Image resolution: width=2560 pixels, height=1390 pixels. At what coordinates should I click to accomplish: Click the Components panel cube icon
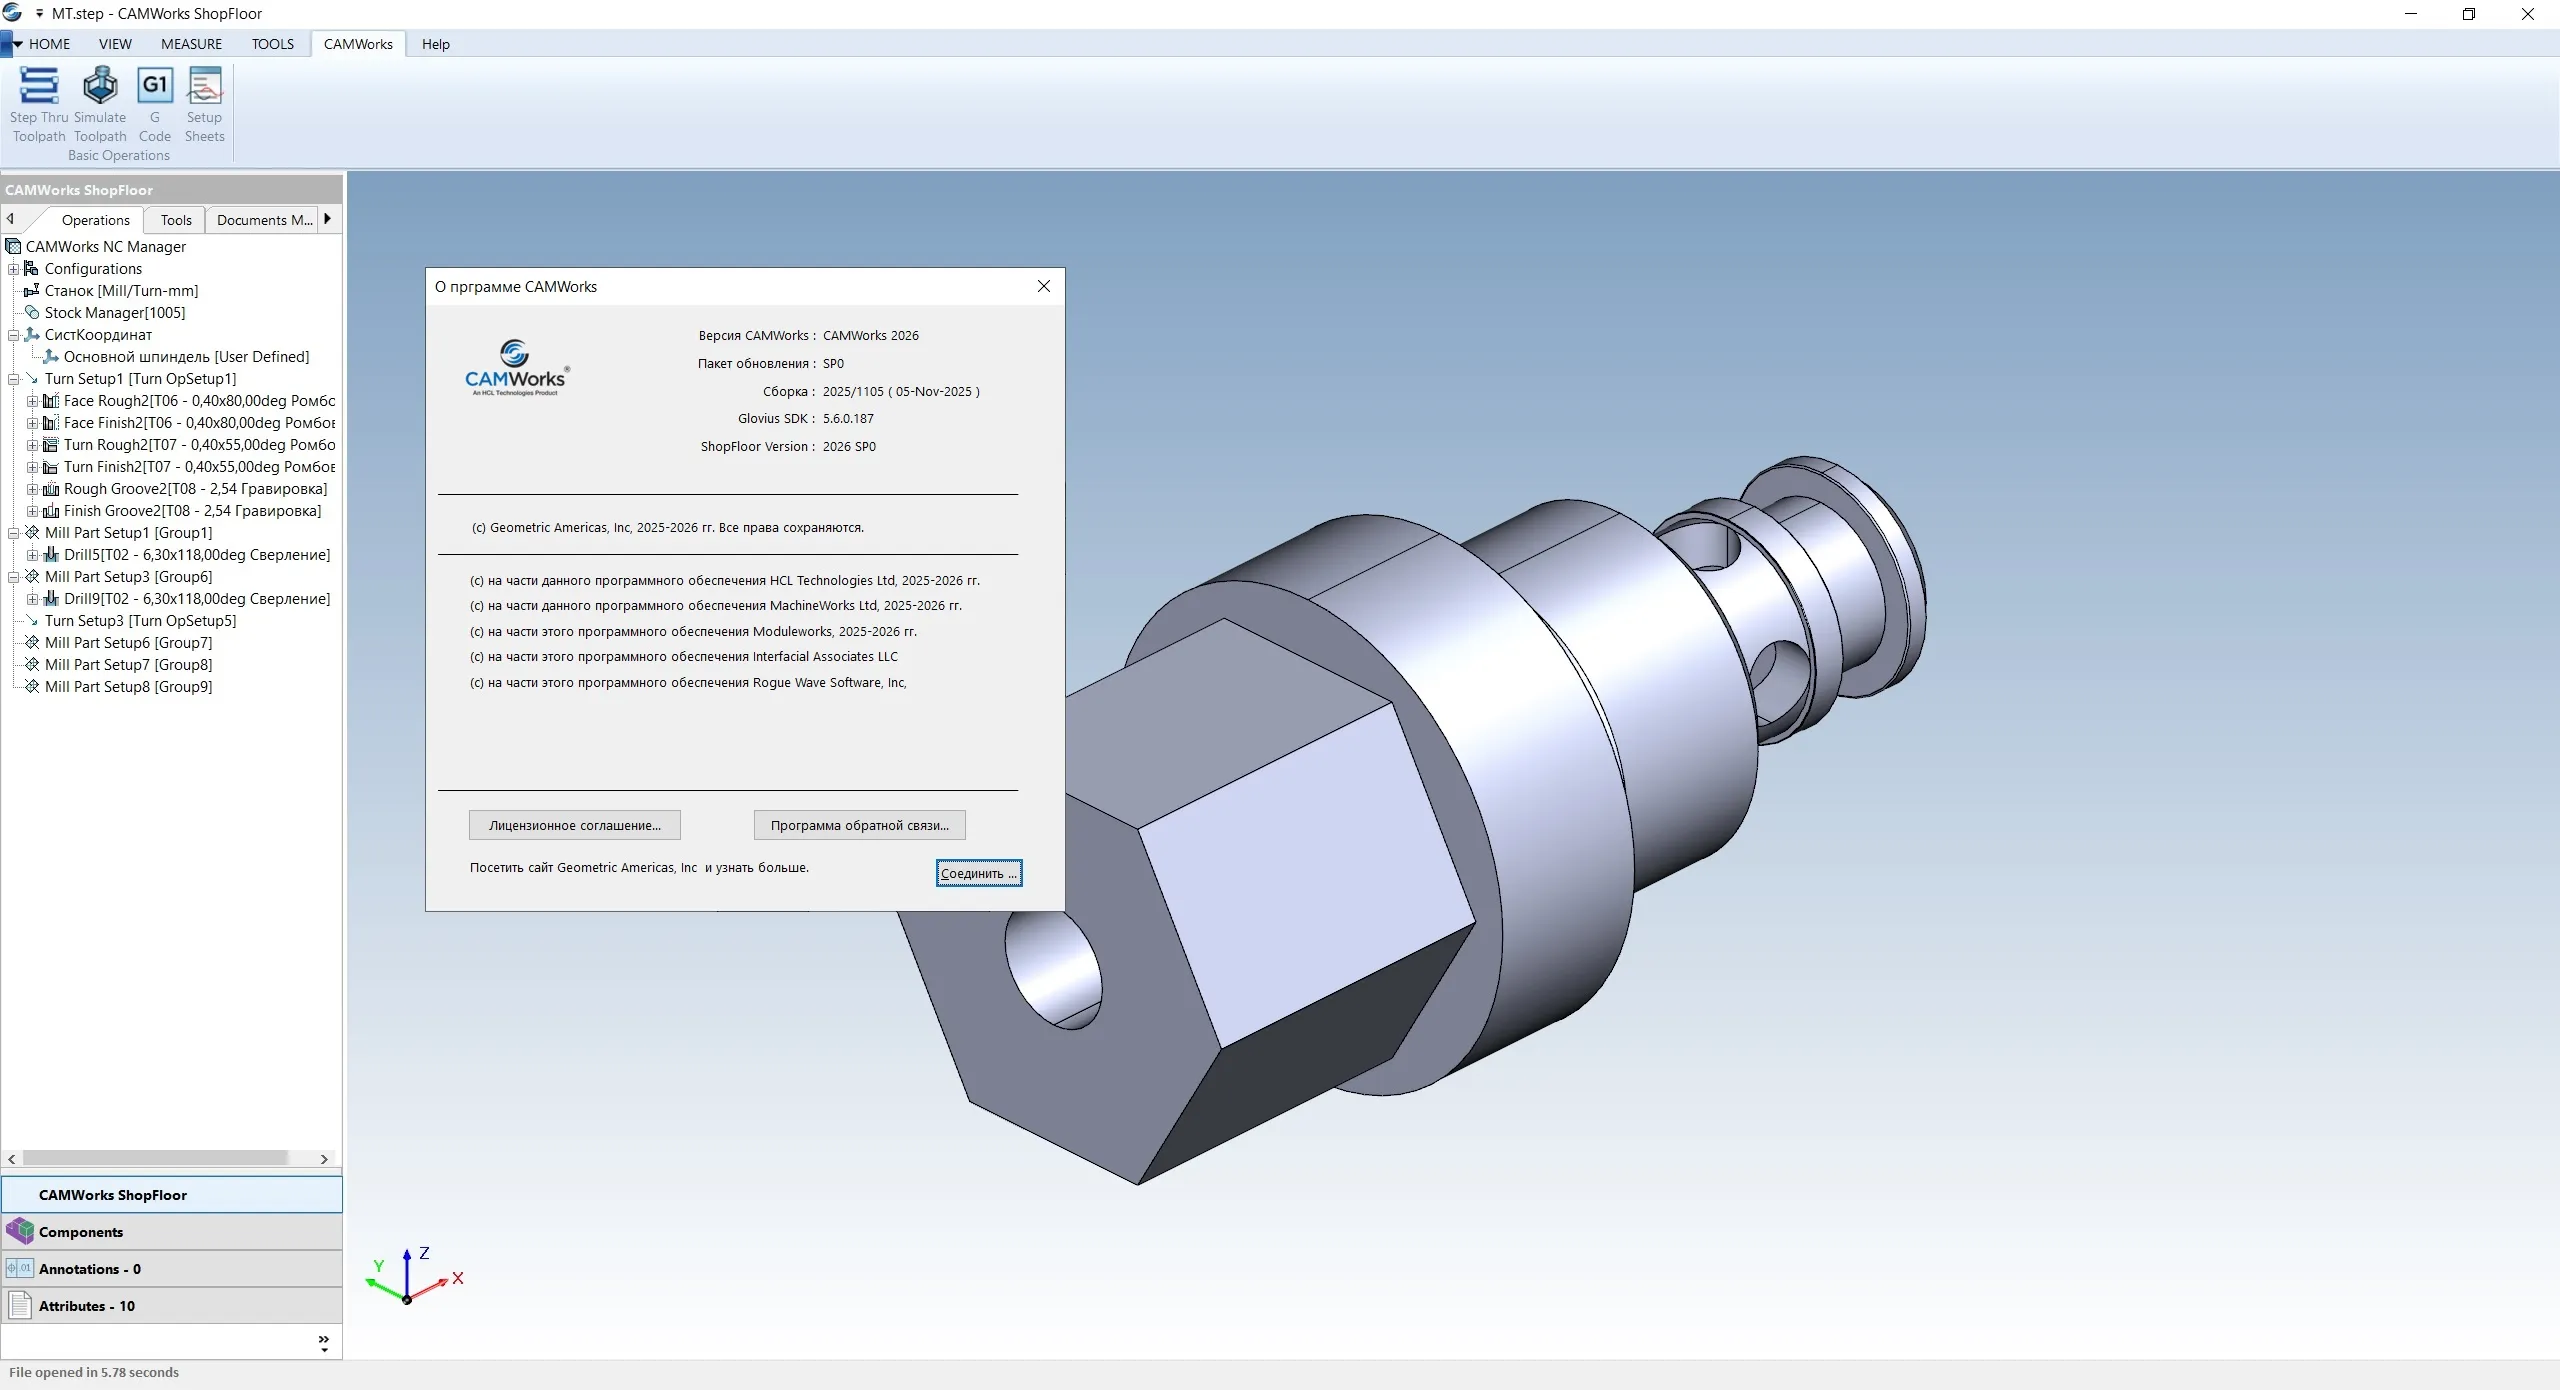(19, 1231)
